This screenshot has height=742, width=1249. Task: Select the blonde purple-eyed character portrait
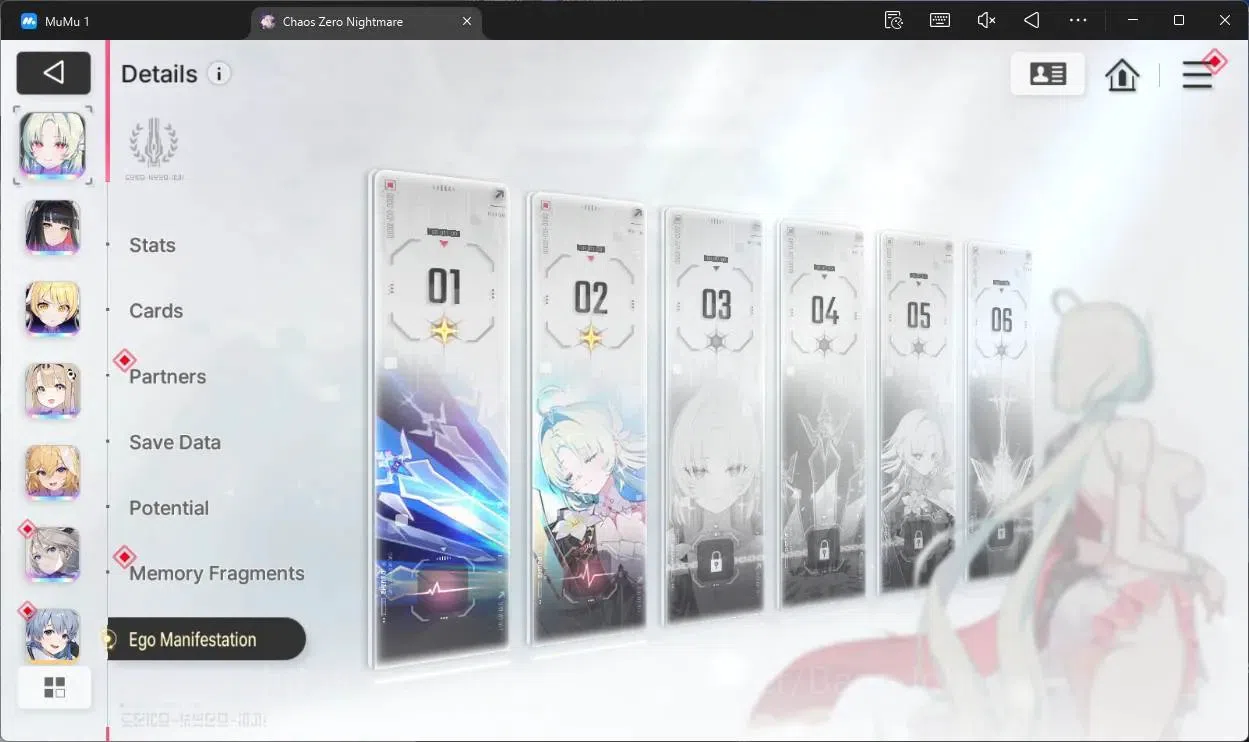pos(53,472)
